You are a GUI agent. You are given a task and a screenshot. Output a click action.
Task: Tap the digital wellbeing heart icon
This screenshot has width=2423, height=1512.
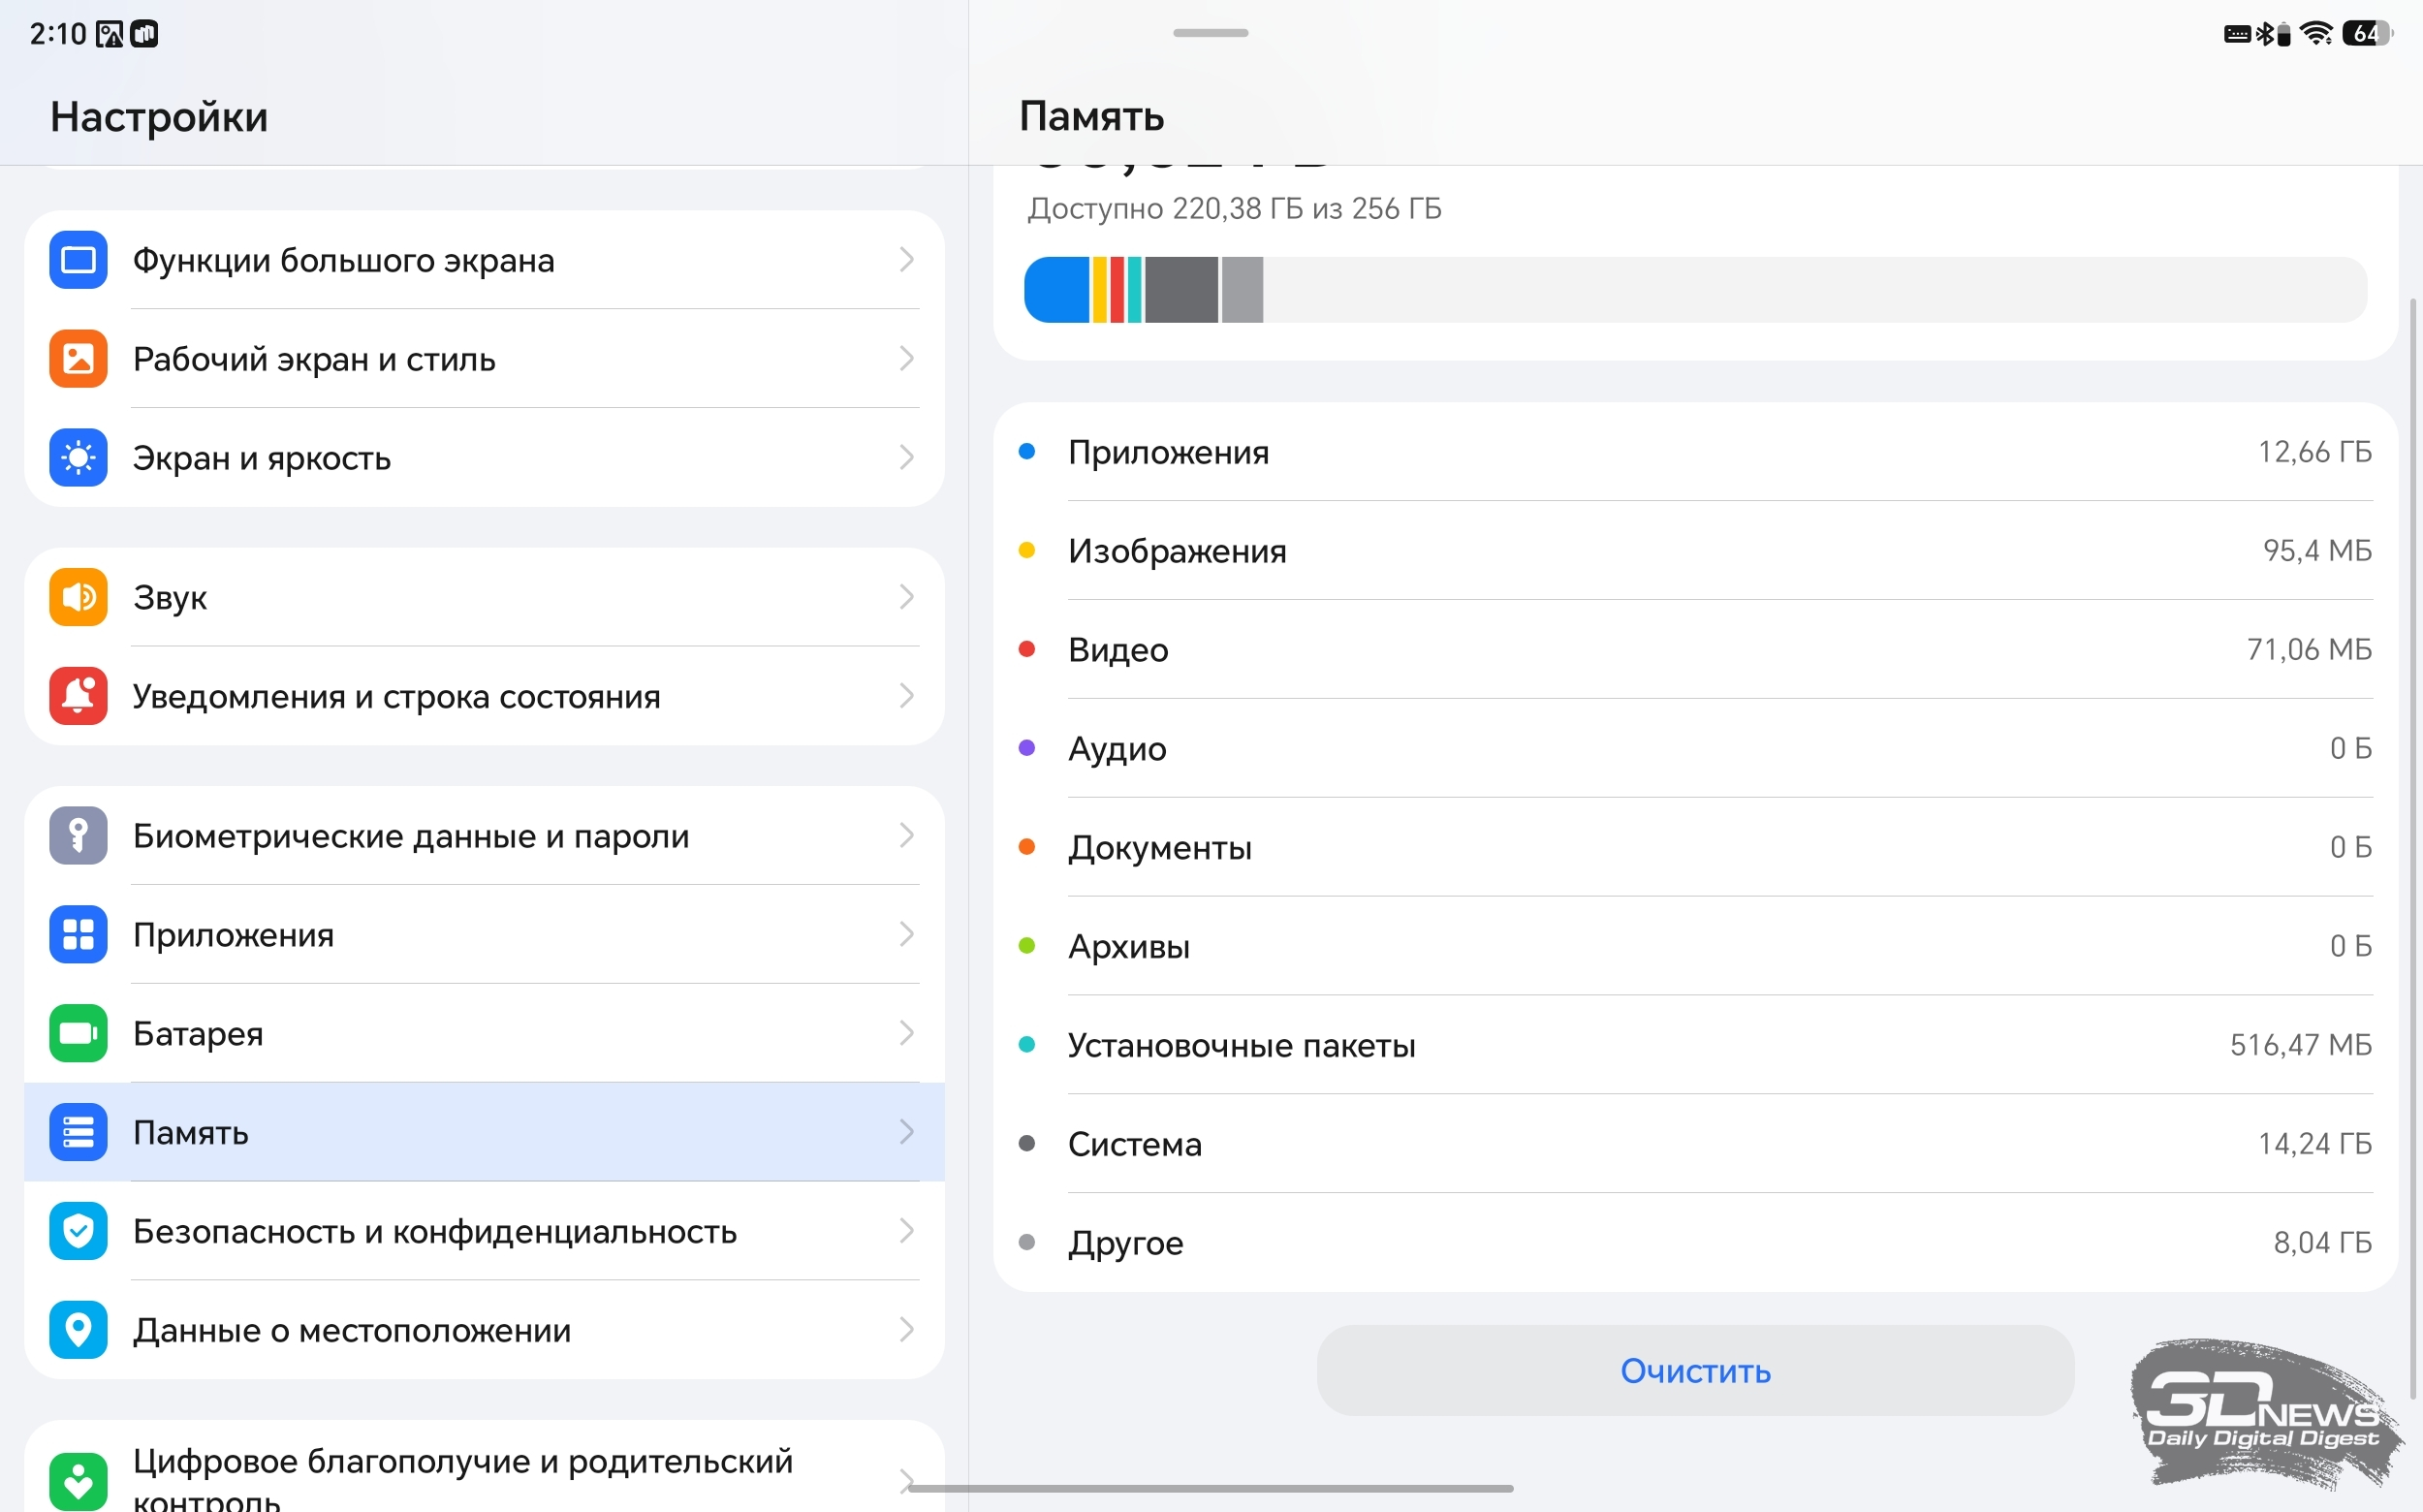pos(78,1480)
